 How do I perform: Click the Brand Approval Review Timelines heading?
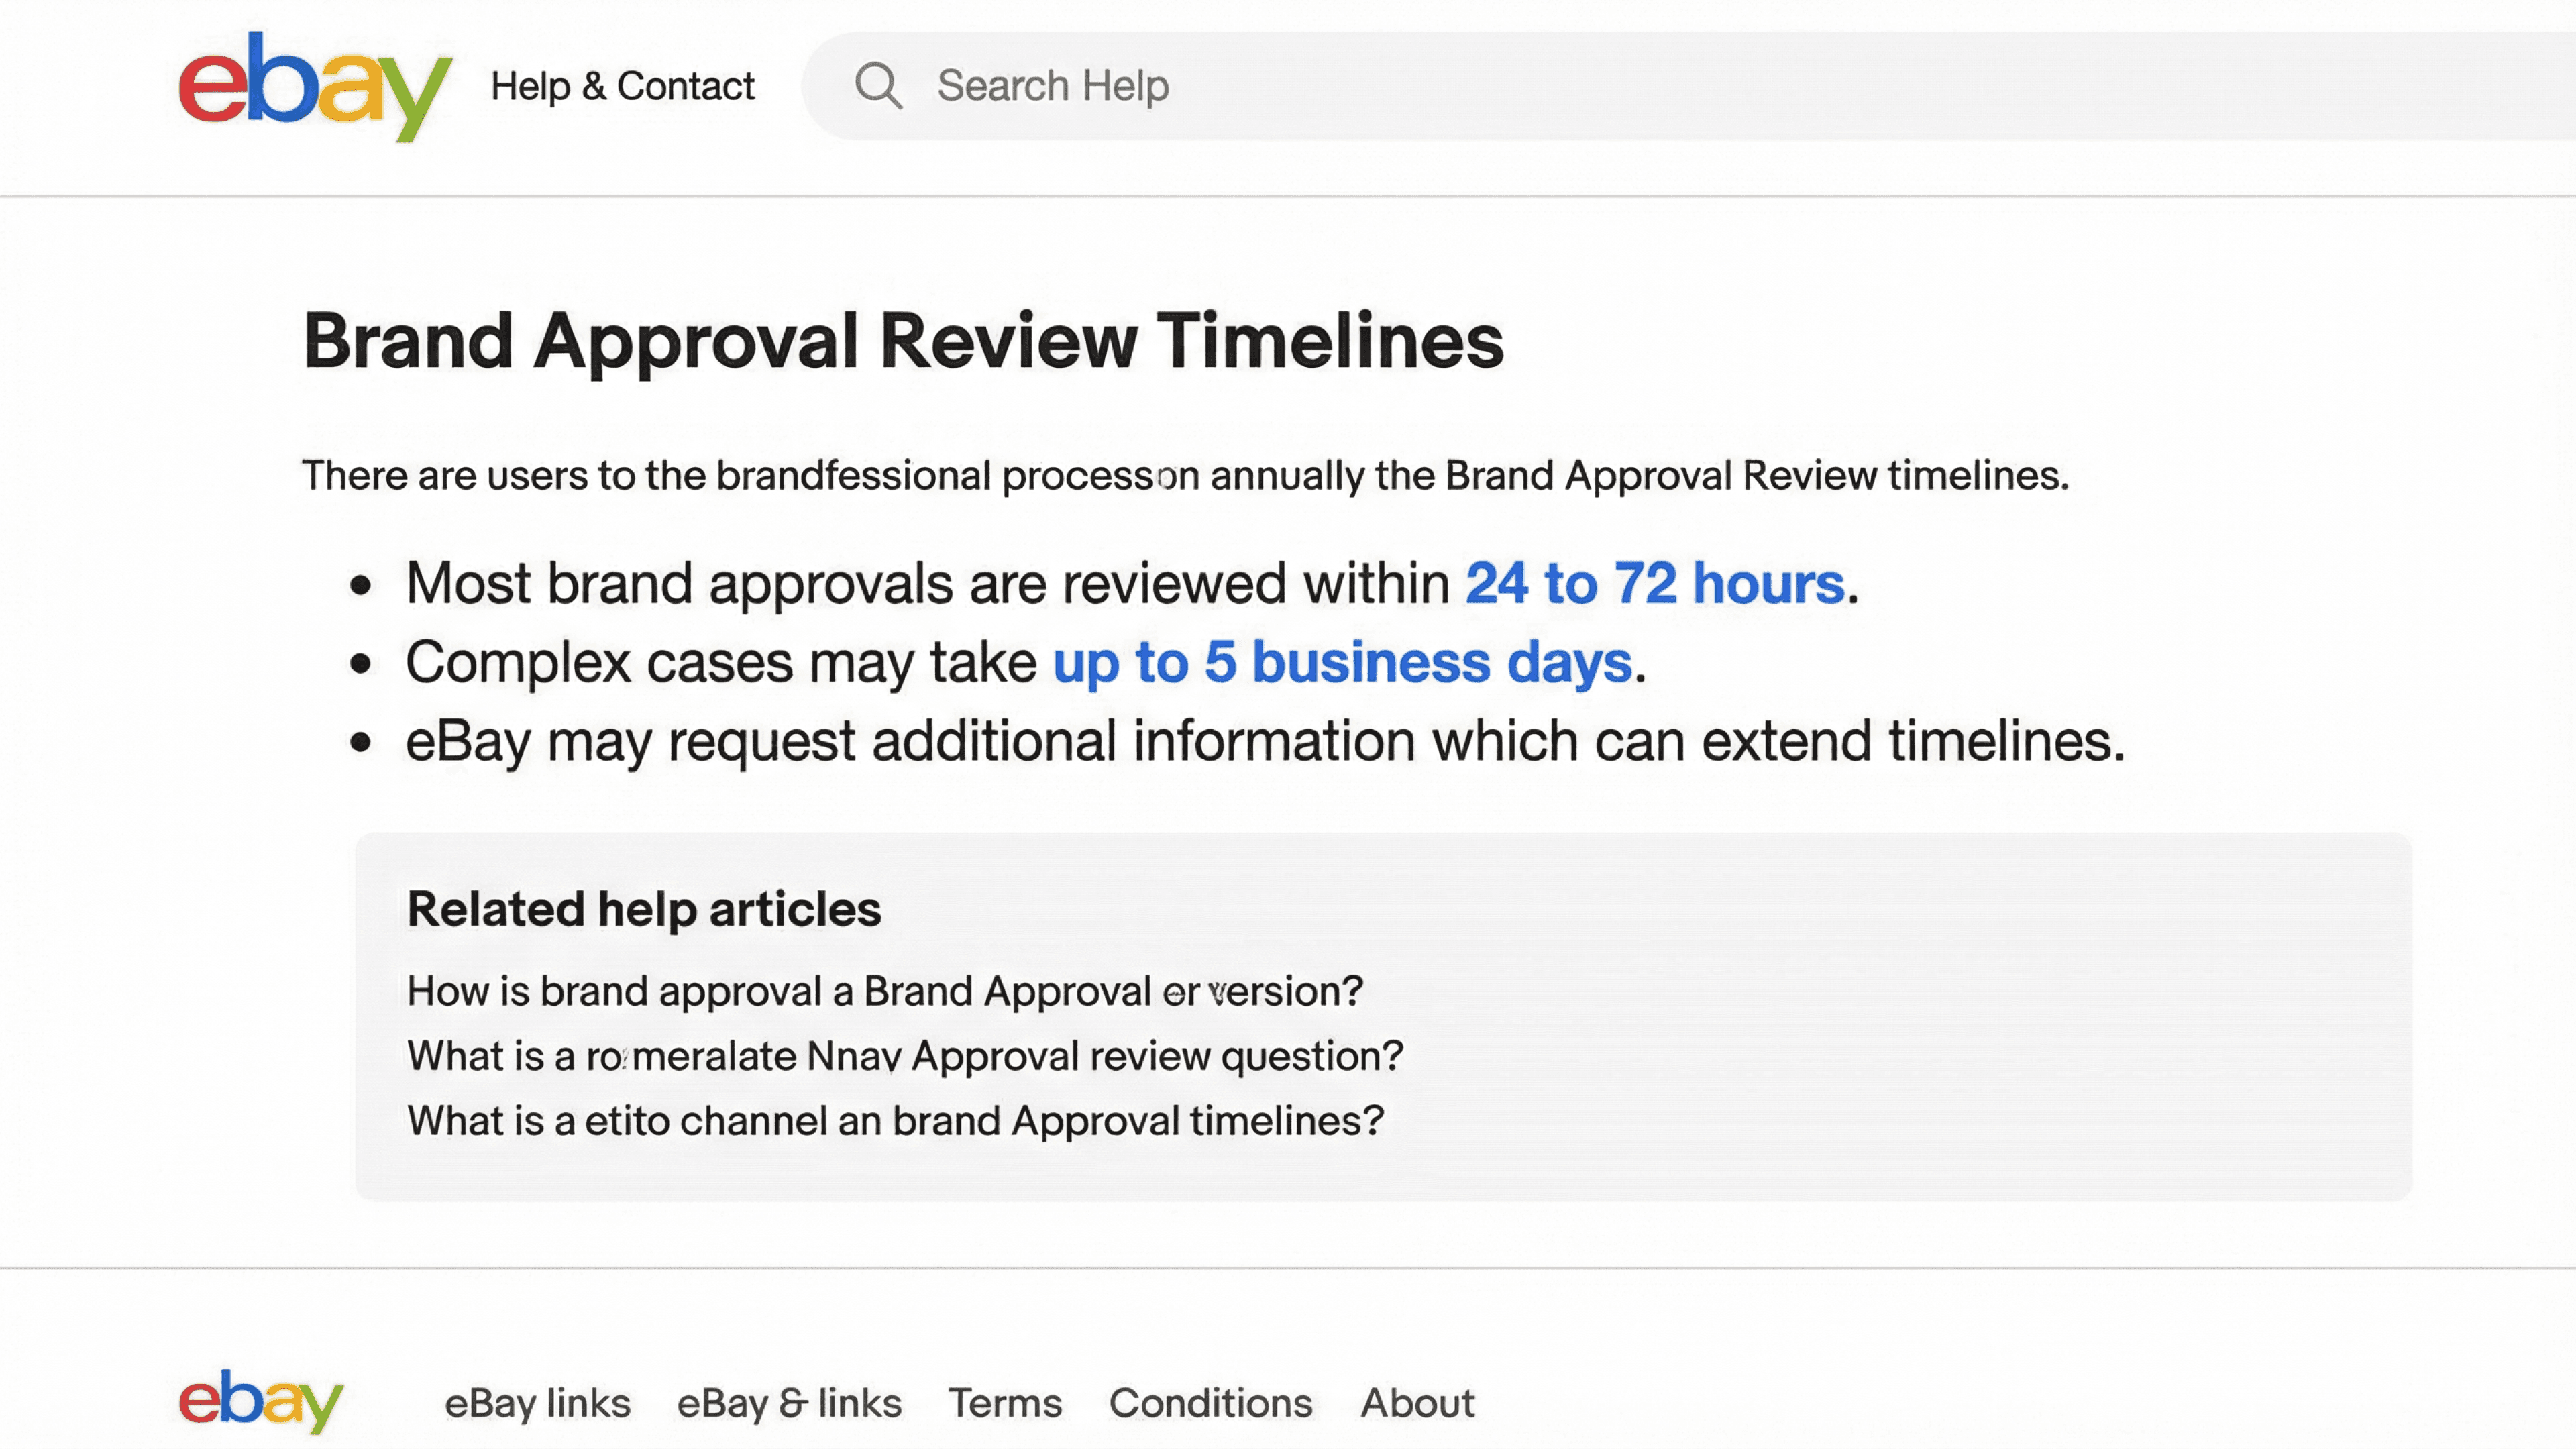[x=902, y=341]
